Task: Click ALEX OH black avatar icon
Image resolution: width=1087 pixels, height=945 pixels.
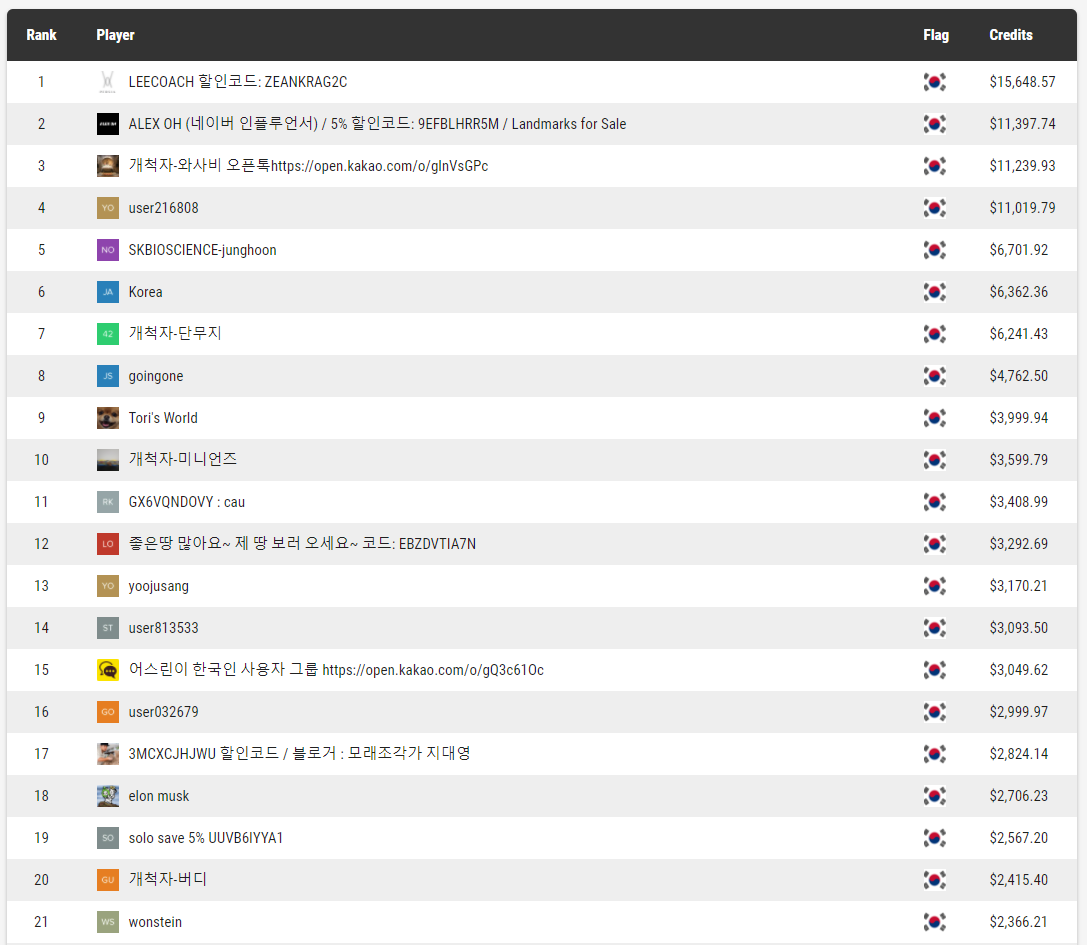Action: (107, 124)
